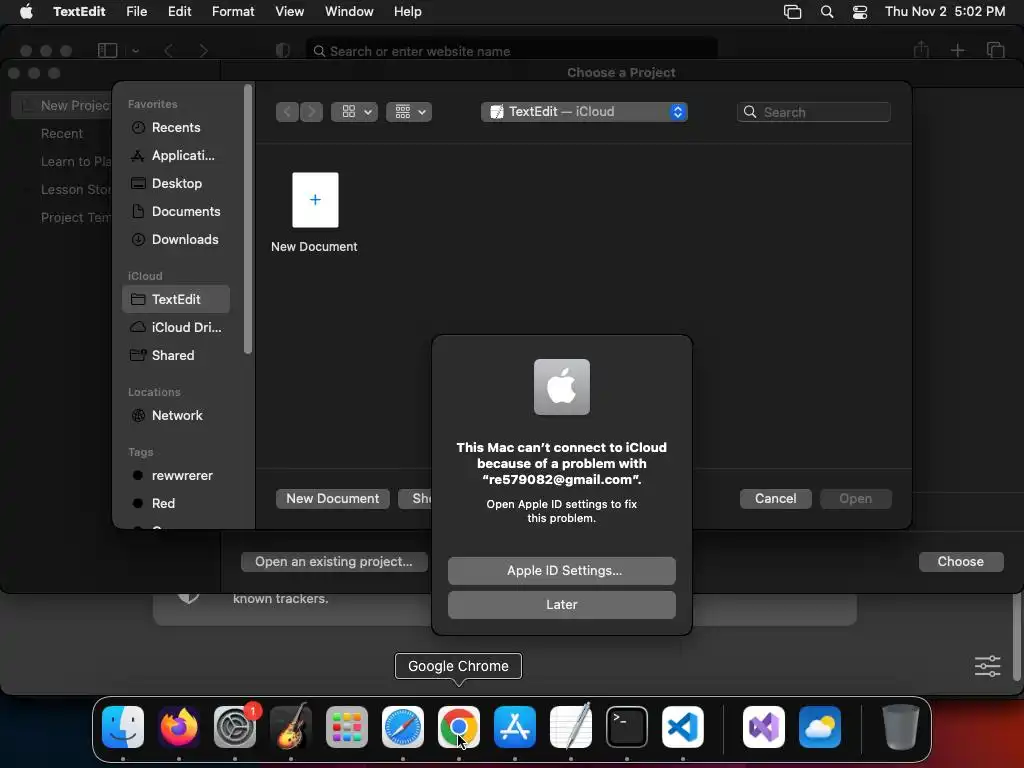Open the Weather app in Dock

click(x=820, y=727)
